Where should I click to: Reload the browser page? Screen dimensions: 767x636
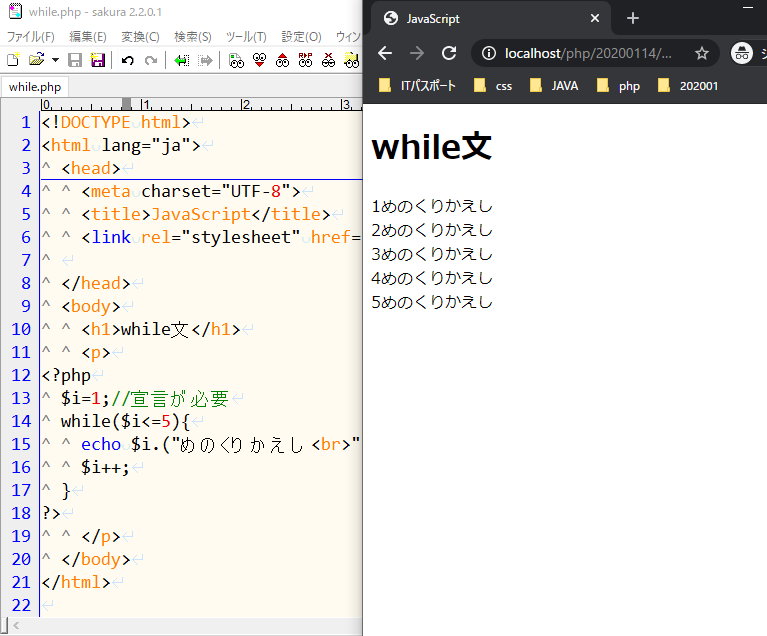[449, 53]
